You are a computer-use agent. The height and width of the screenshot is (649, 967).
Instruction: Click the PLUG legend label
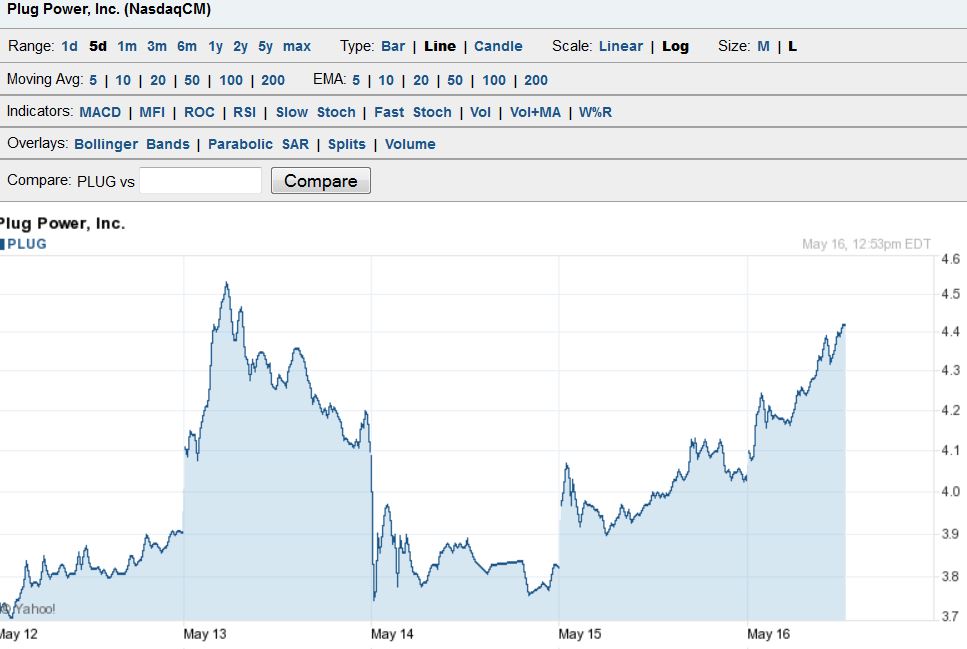click(27, 244)
